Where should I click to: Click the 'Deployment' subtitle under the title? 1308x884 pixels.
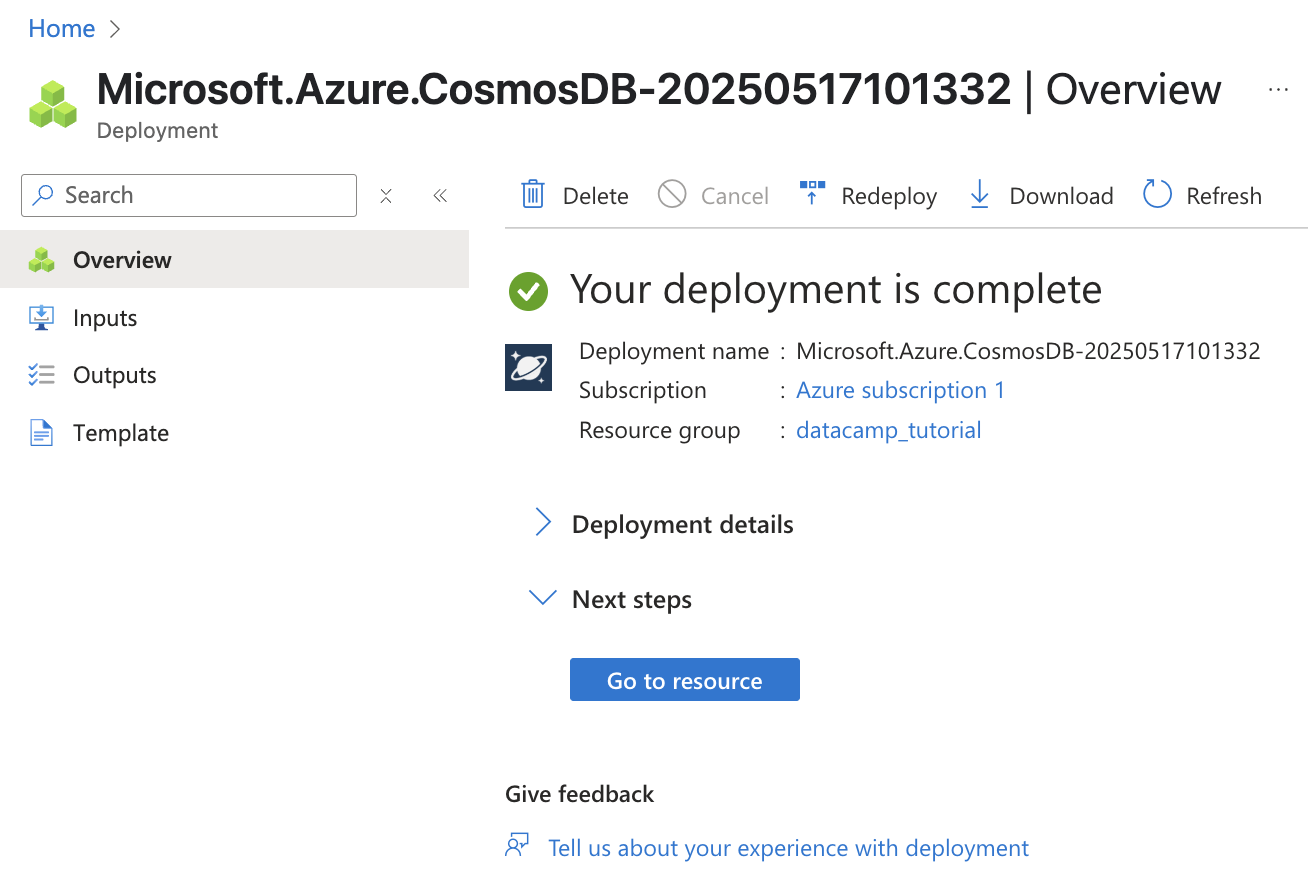[158, 130]
